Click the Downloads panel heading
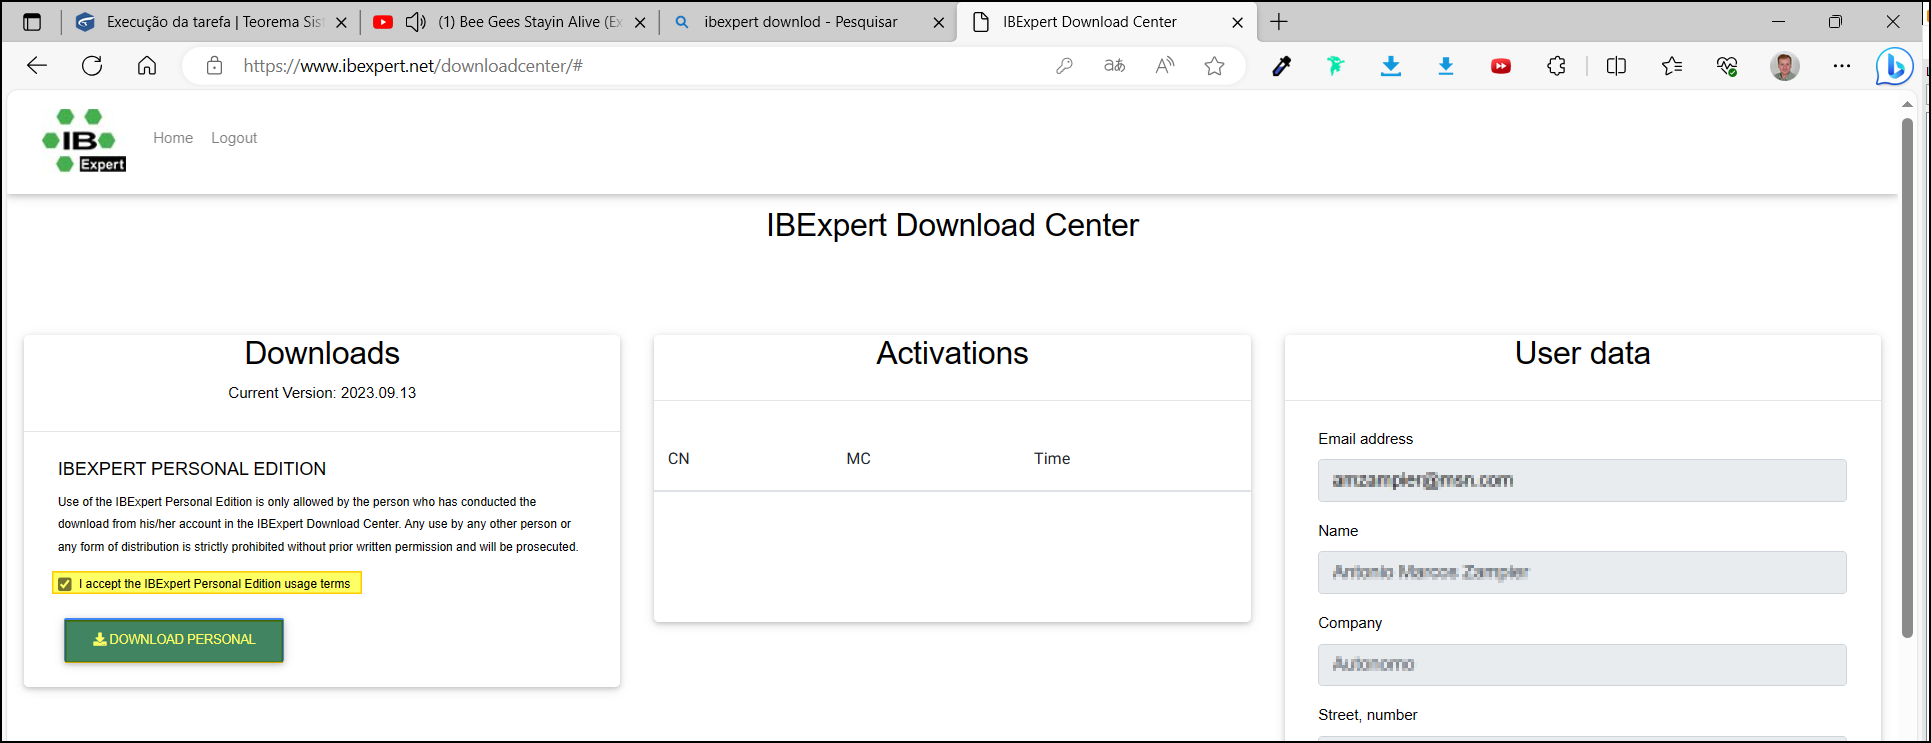The width and height of the screenshot is (1931, 743). (322, 353)
